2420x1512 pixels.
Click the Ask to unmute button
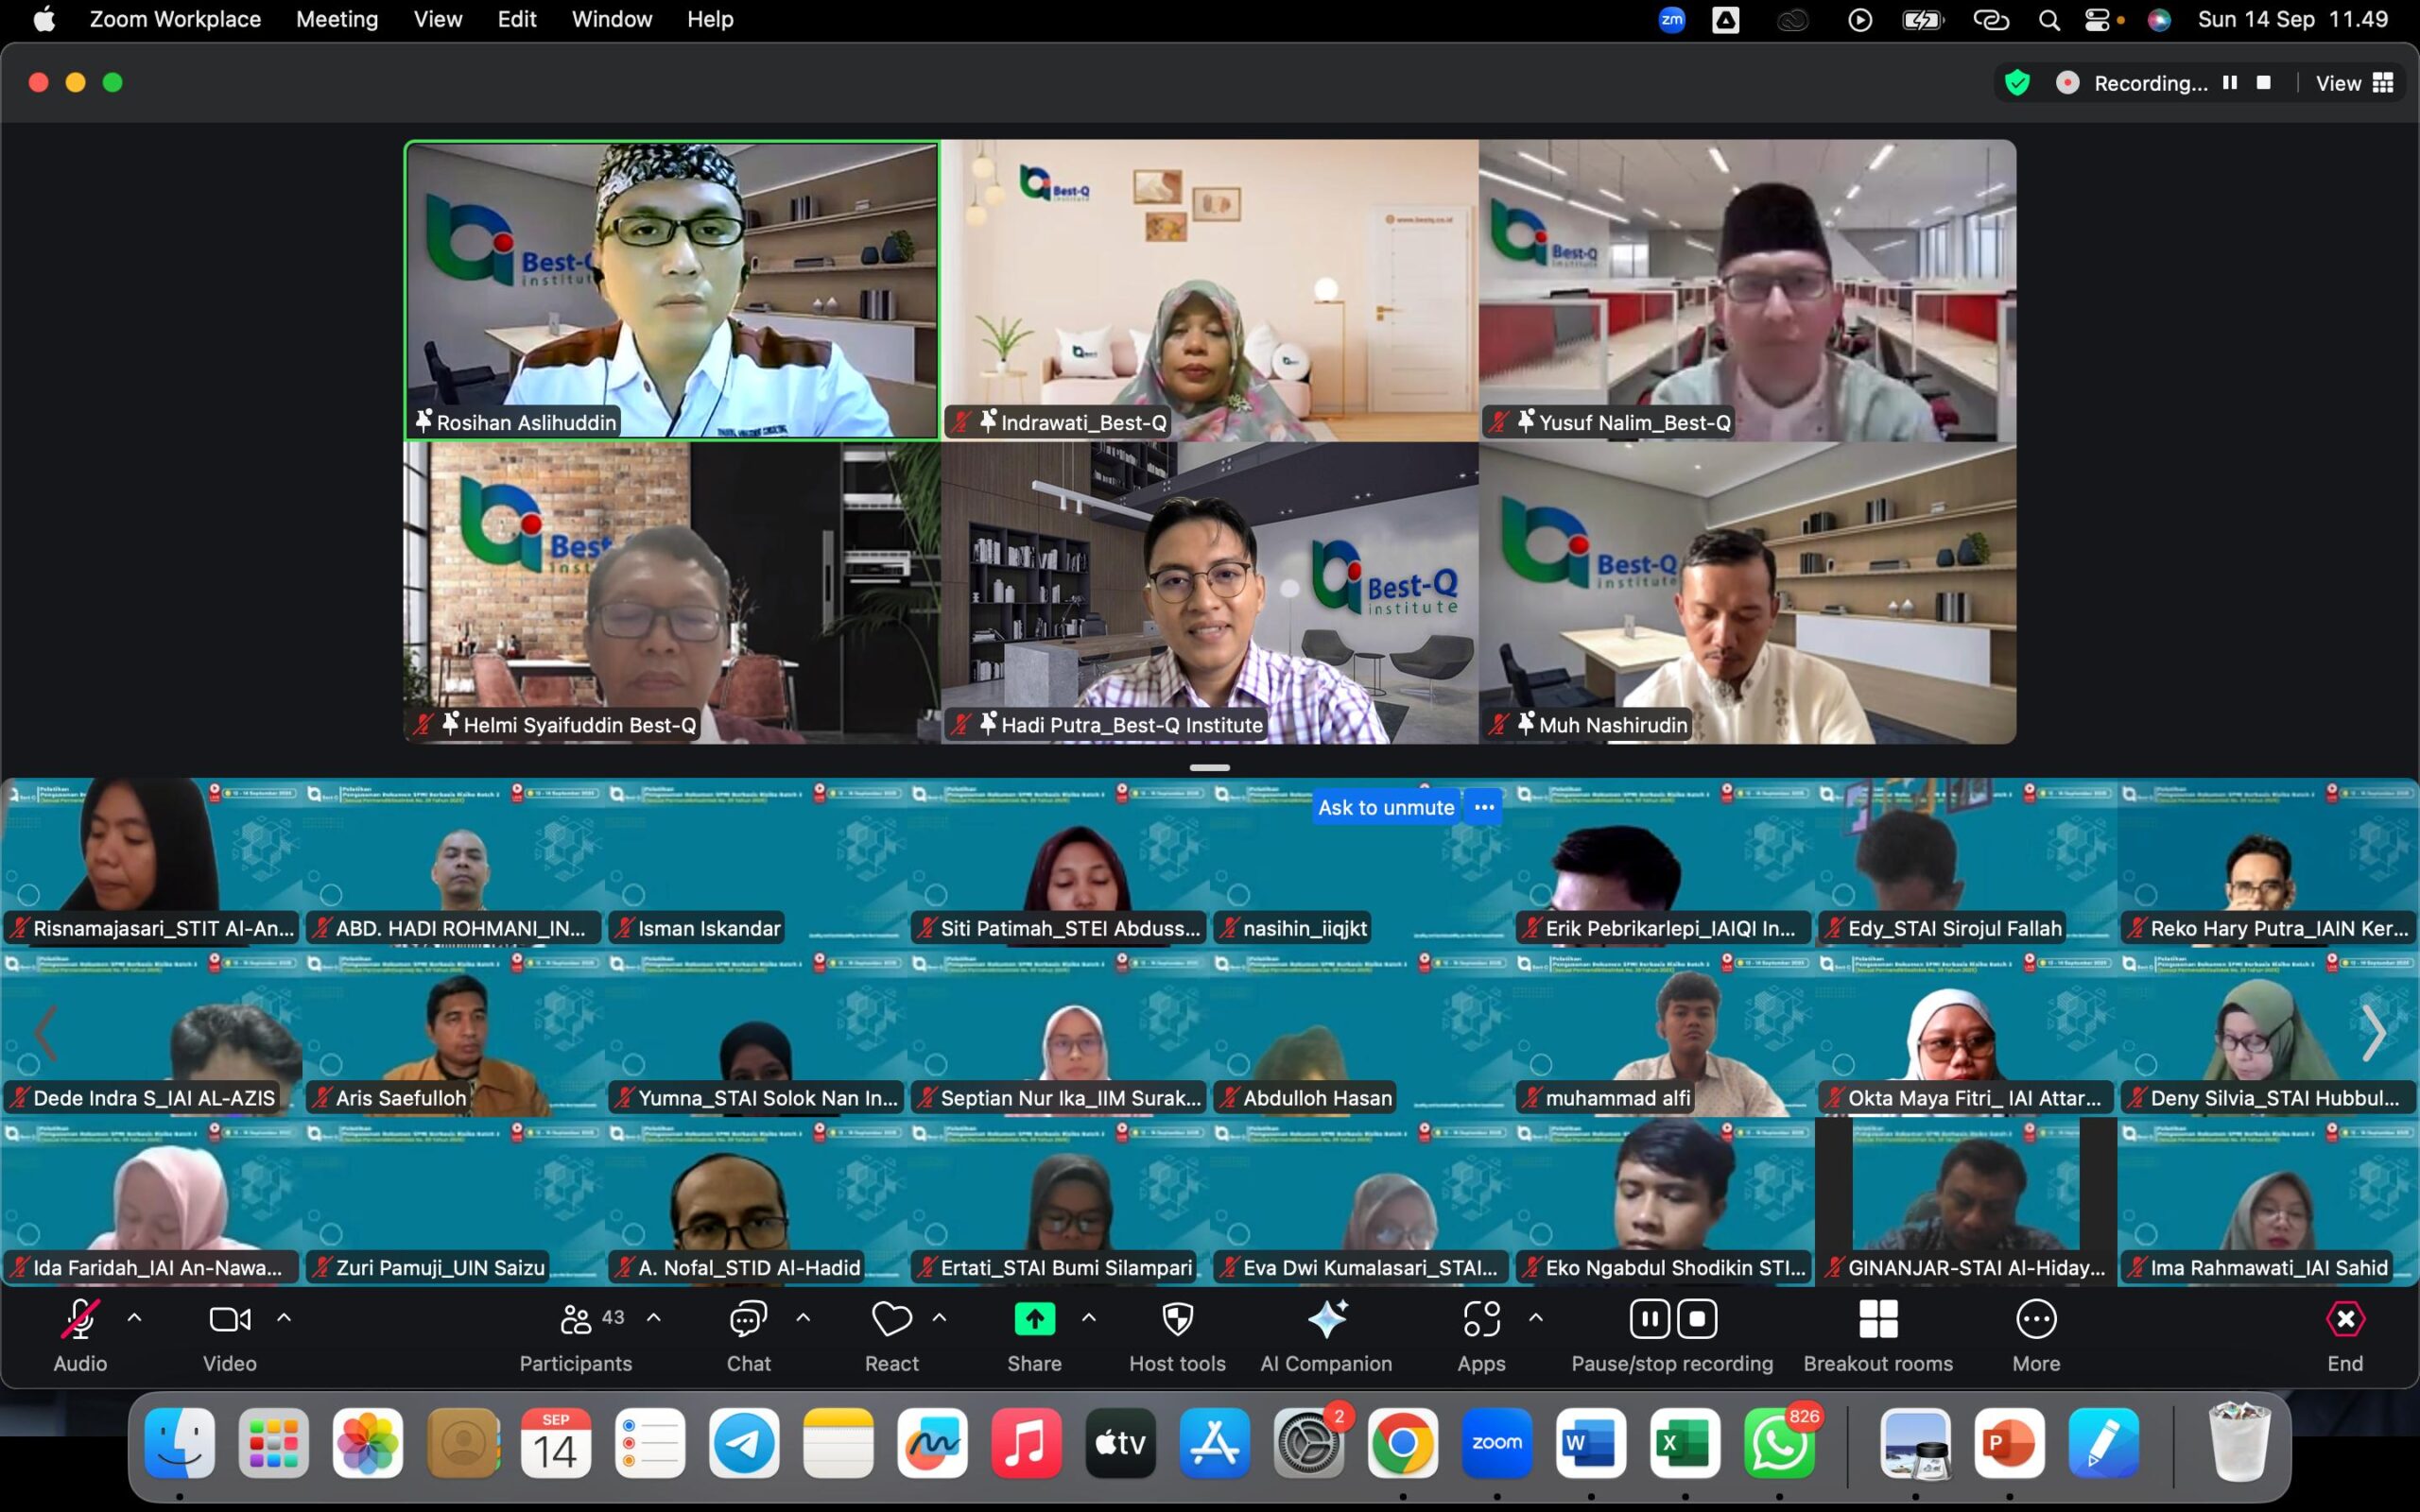1385,807
